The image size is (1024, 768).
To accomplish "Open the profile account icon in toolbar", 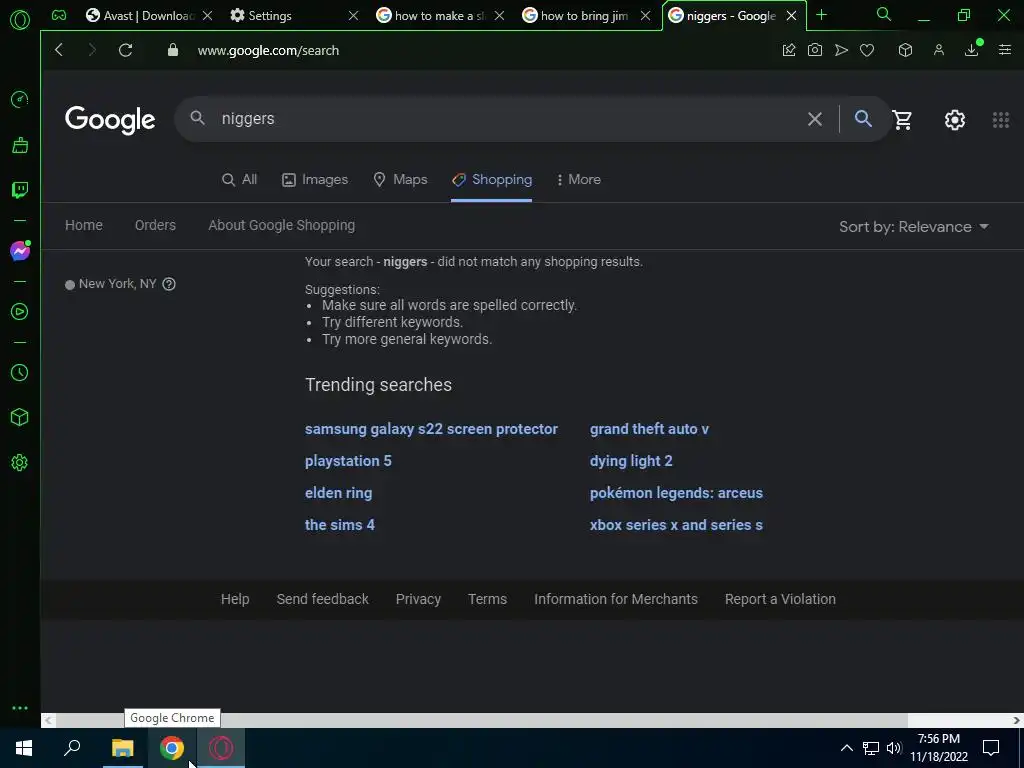I will 938,50.
